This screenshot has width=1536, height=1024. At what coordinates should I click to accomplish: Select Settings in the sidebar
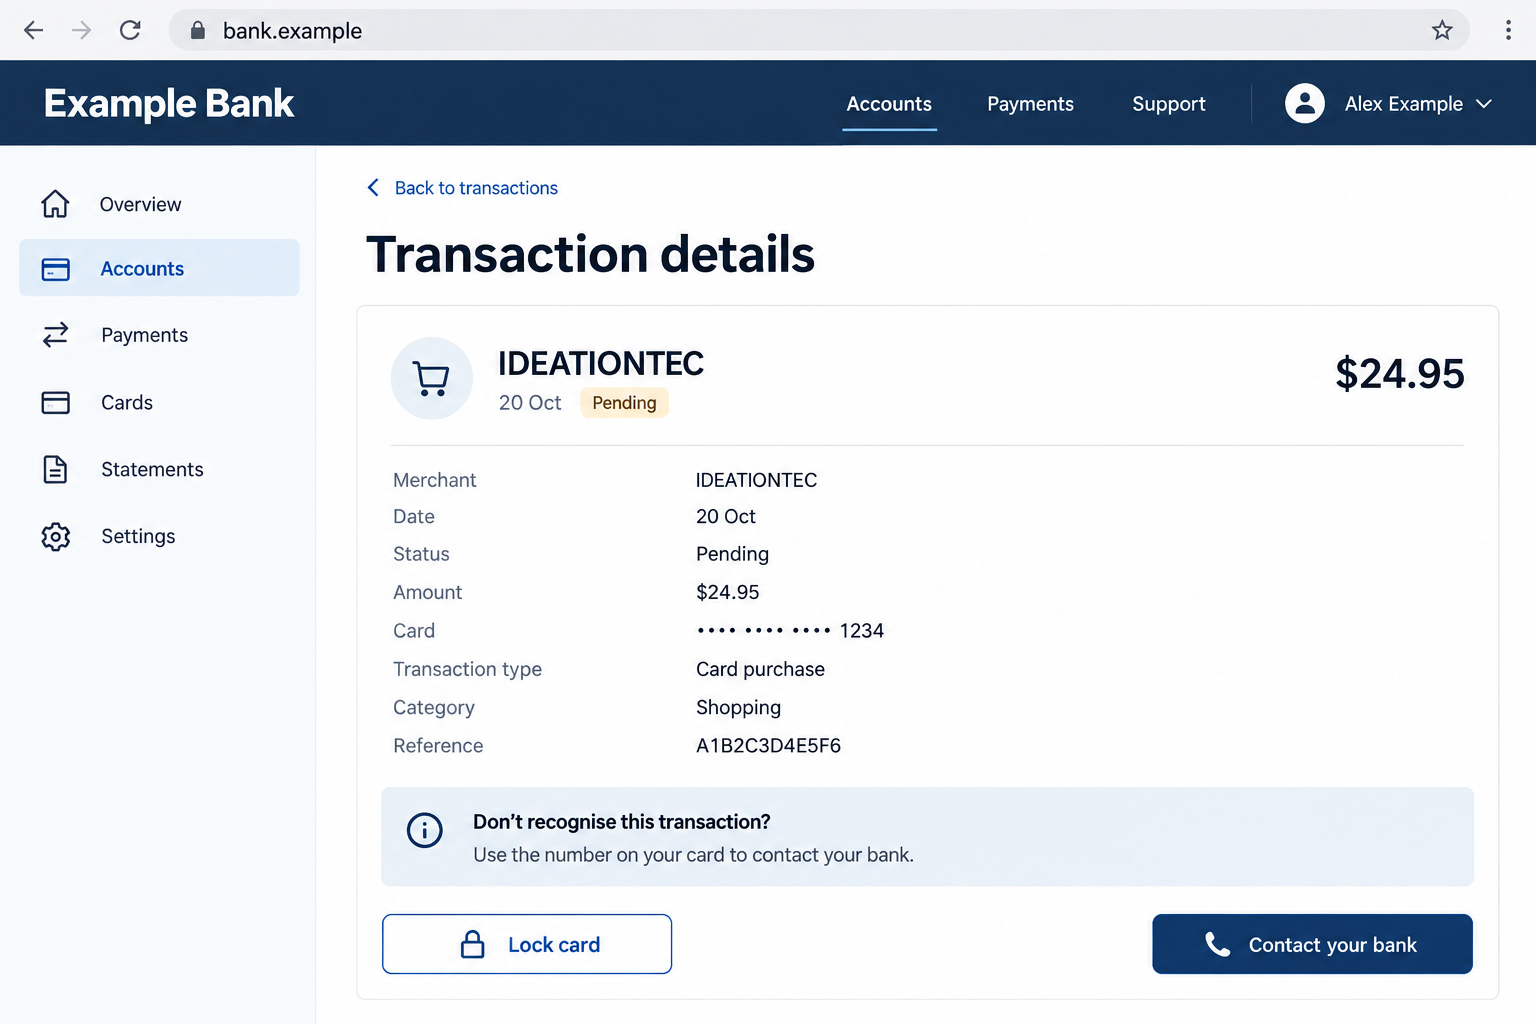coord(159,537)
